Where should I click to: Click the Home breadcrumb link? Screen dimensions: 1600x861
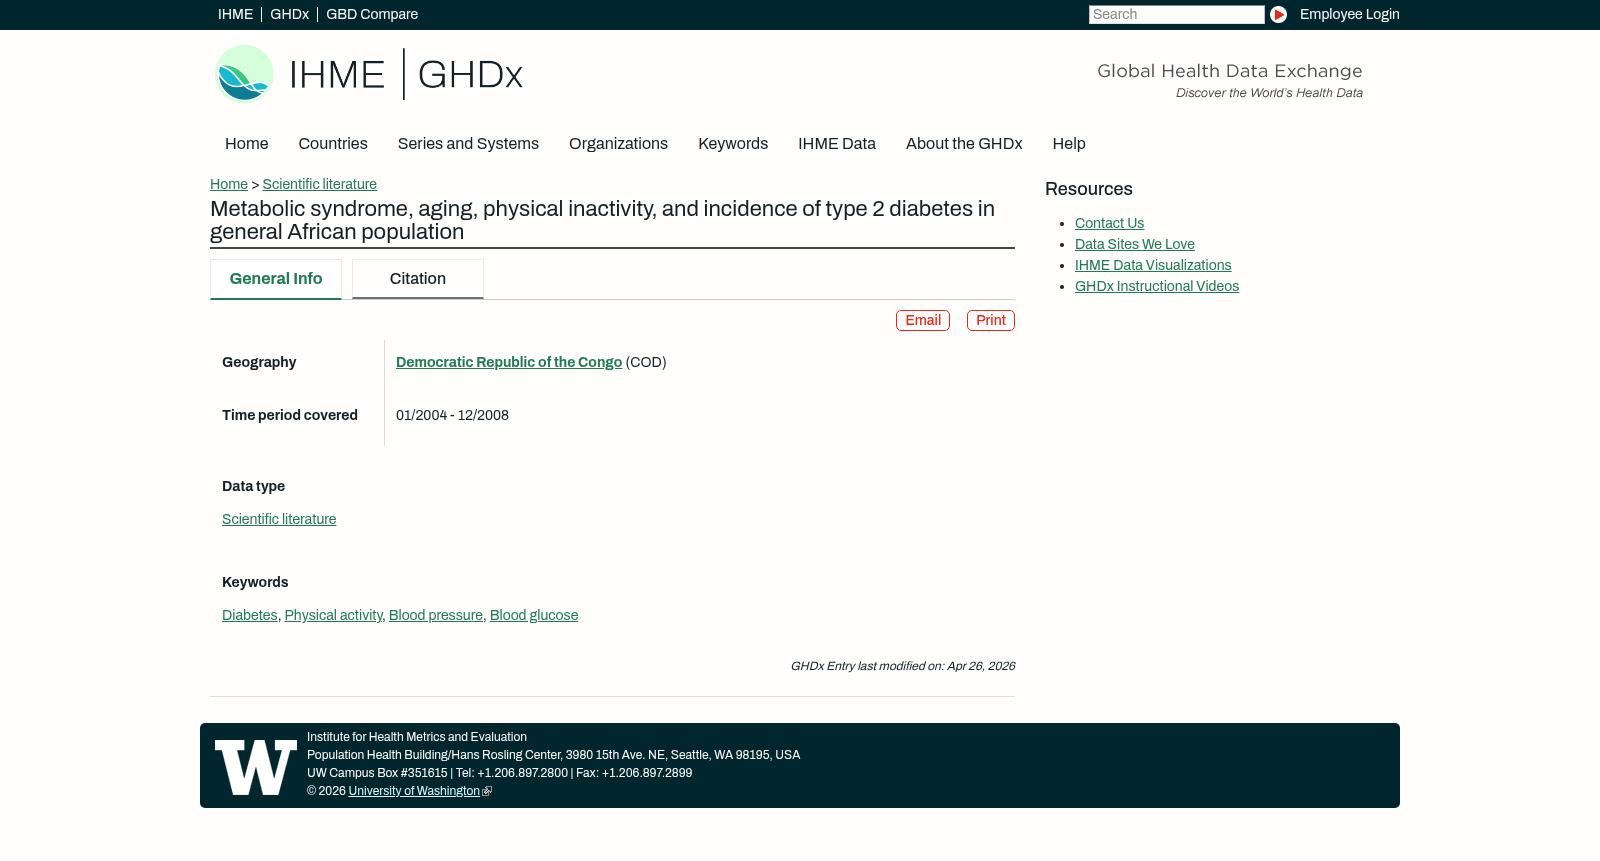click(229, 185)
